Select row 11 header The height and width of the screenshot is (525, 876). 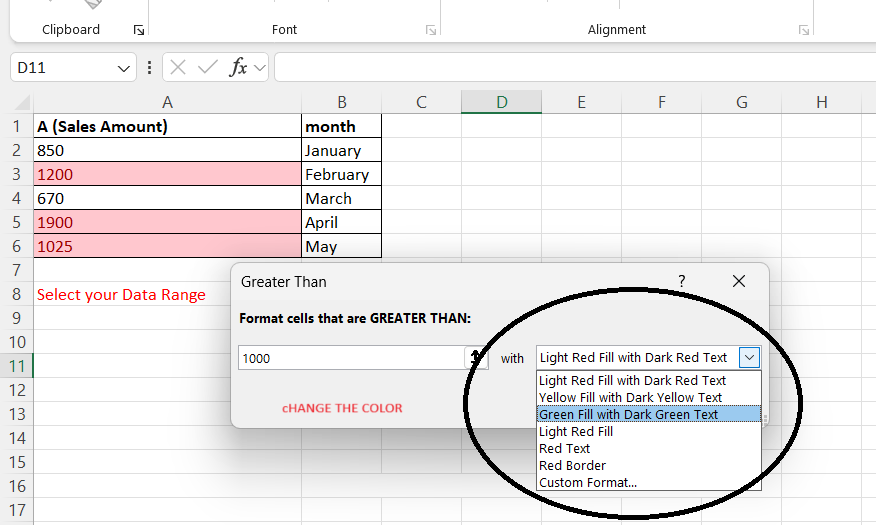tap(17, 366)
